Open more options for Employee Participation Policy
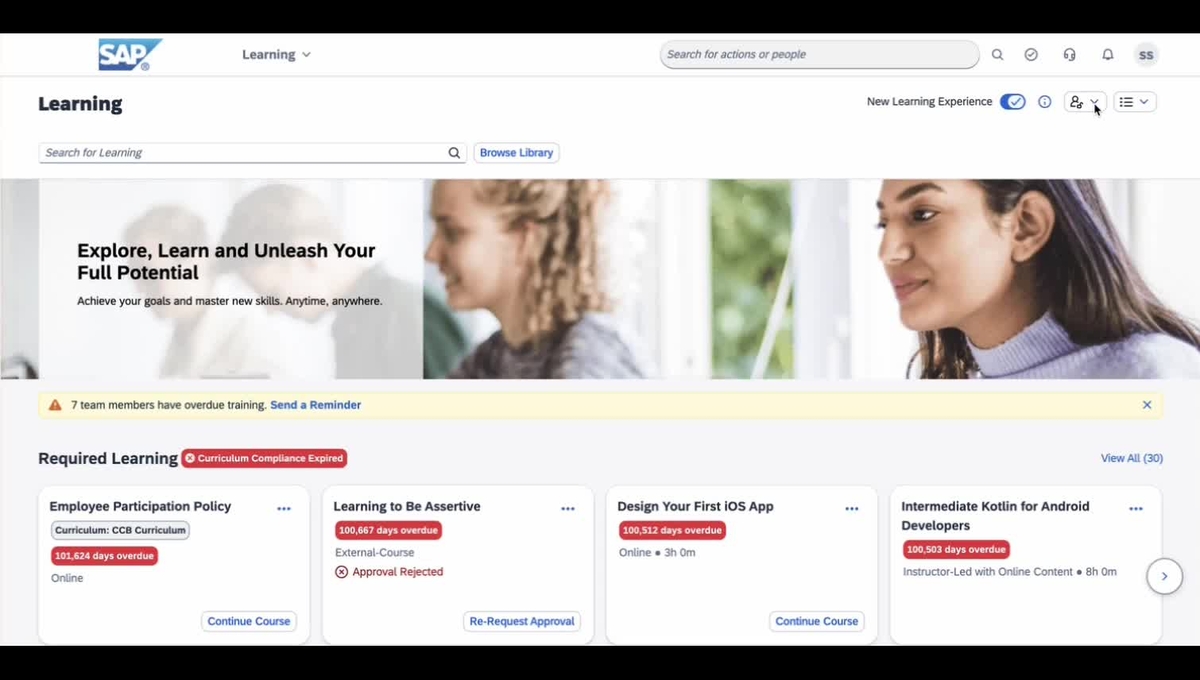Viewport: 1200px width, 680px height. [284, 509]
